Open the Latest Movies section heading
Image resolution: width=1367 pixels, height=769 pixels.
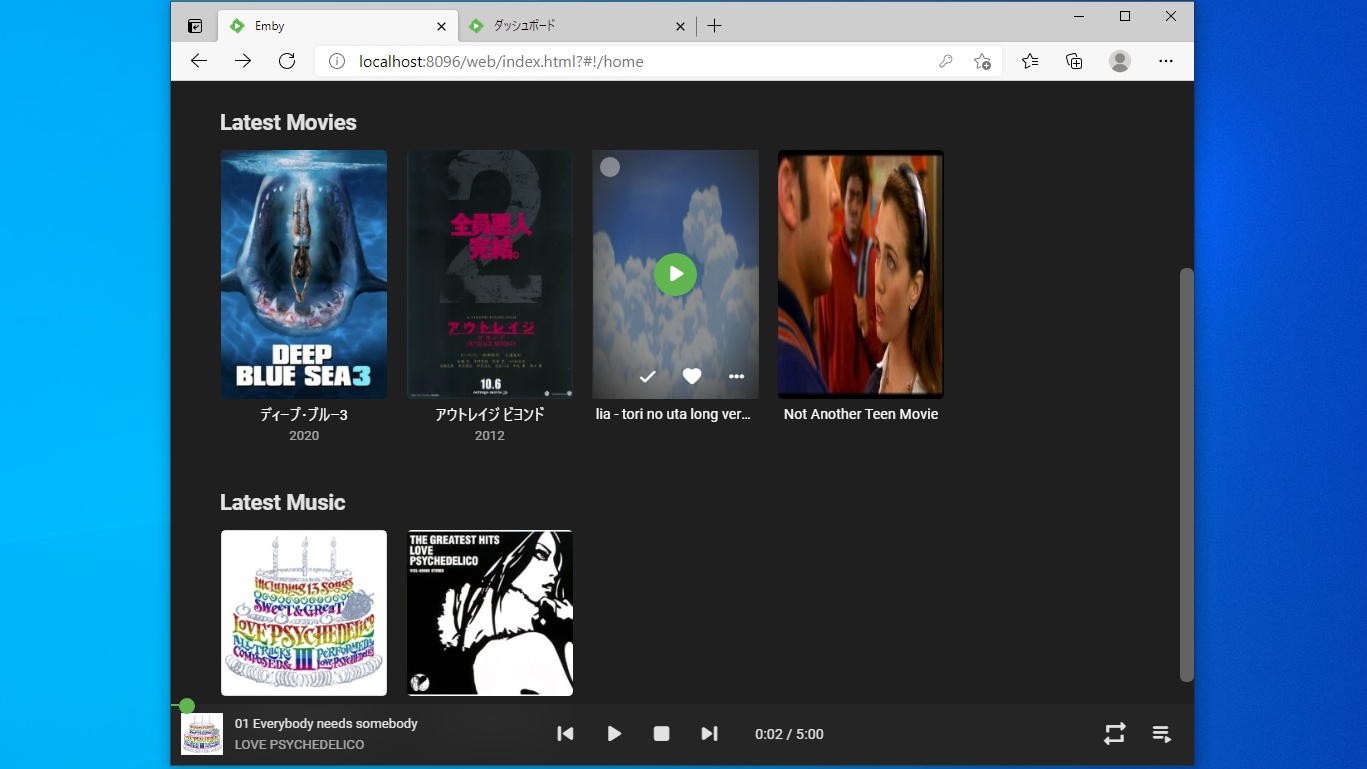pyautogui.click(x=288, y=122)
